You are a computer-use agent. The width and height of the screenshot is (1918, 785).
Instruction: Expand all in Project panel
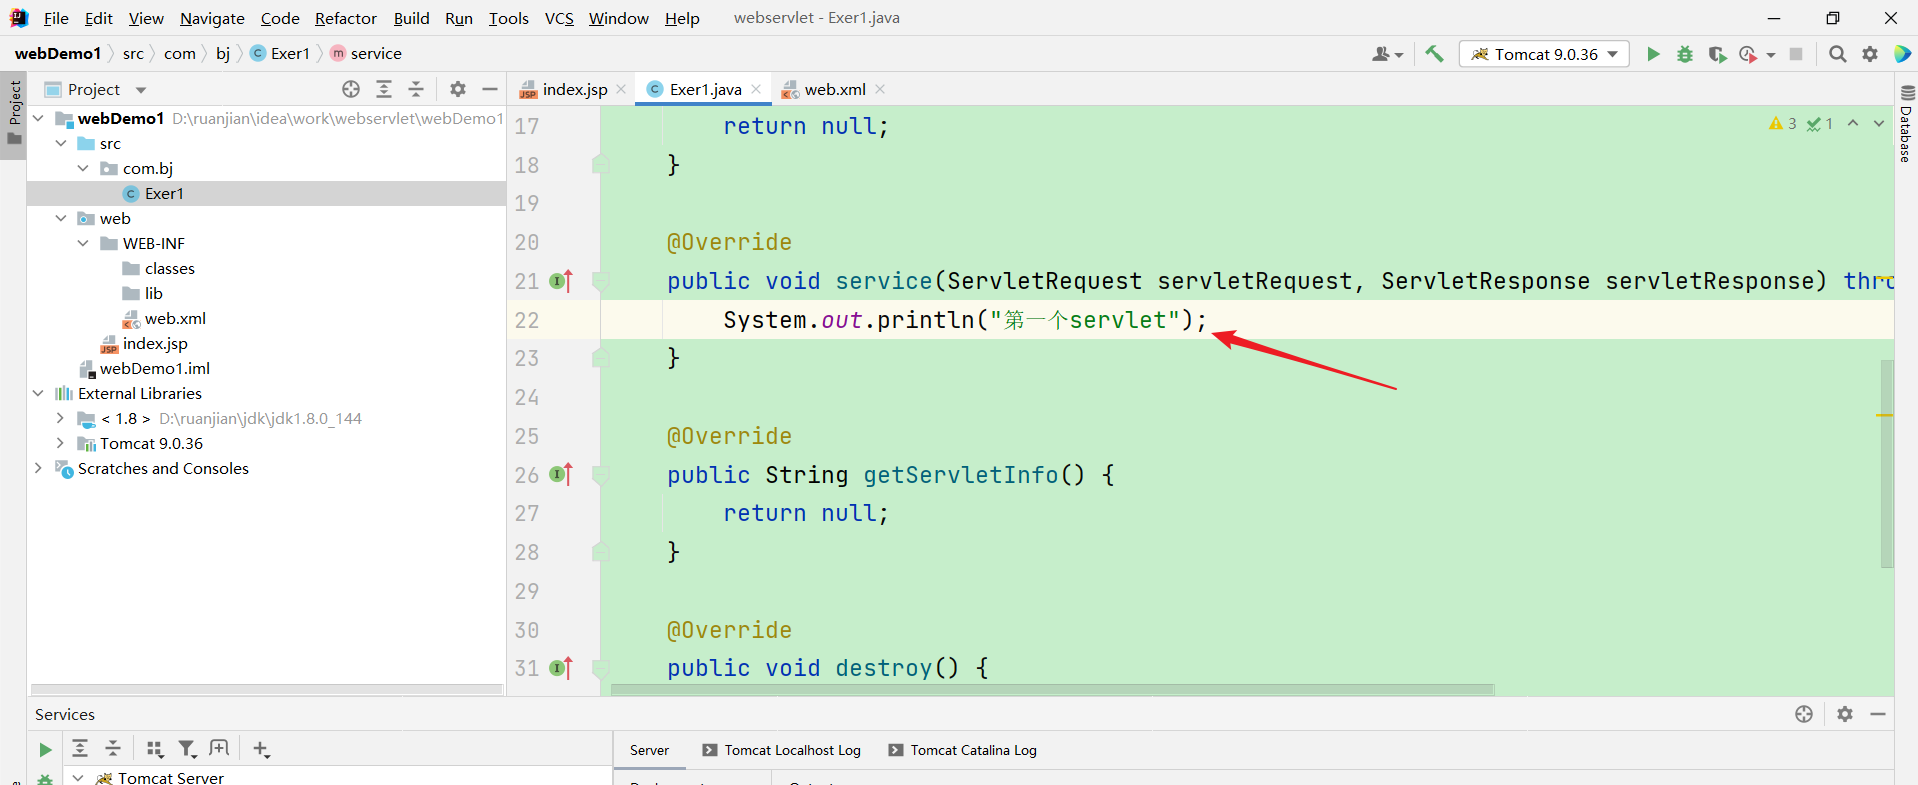[383, 89]
